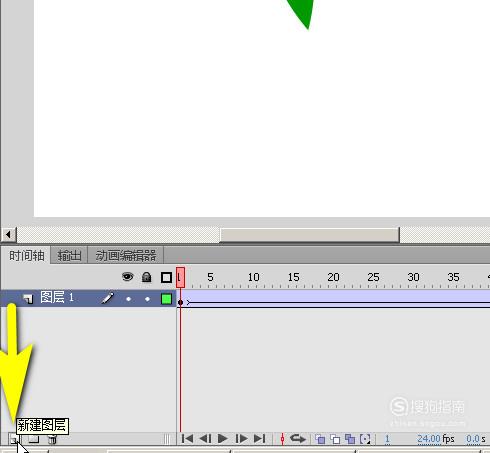Click the green outline color swatch of 图层 1
This screenshot has width=490, height=453.
pos(166,299)
